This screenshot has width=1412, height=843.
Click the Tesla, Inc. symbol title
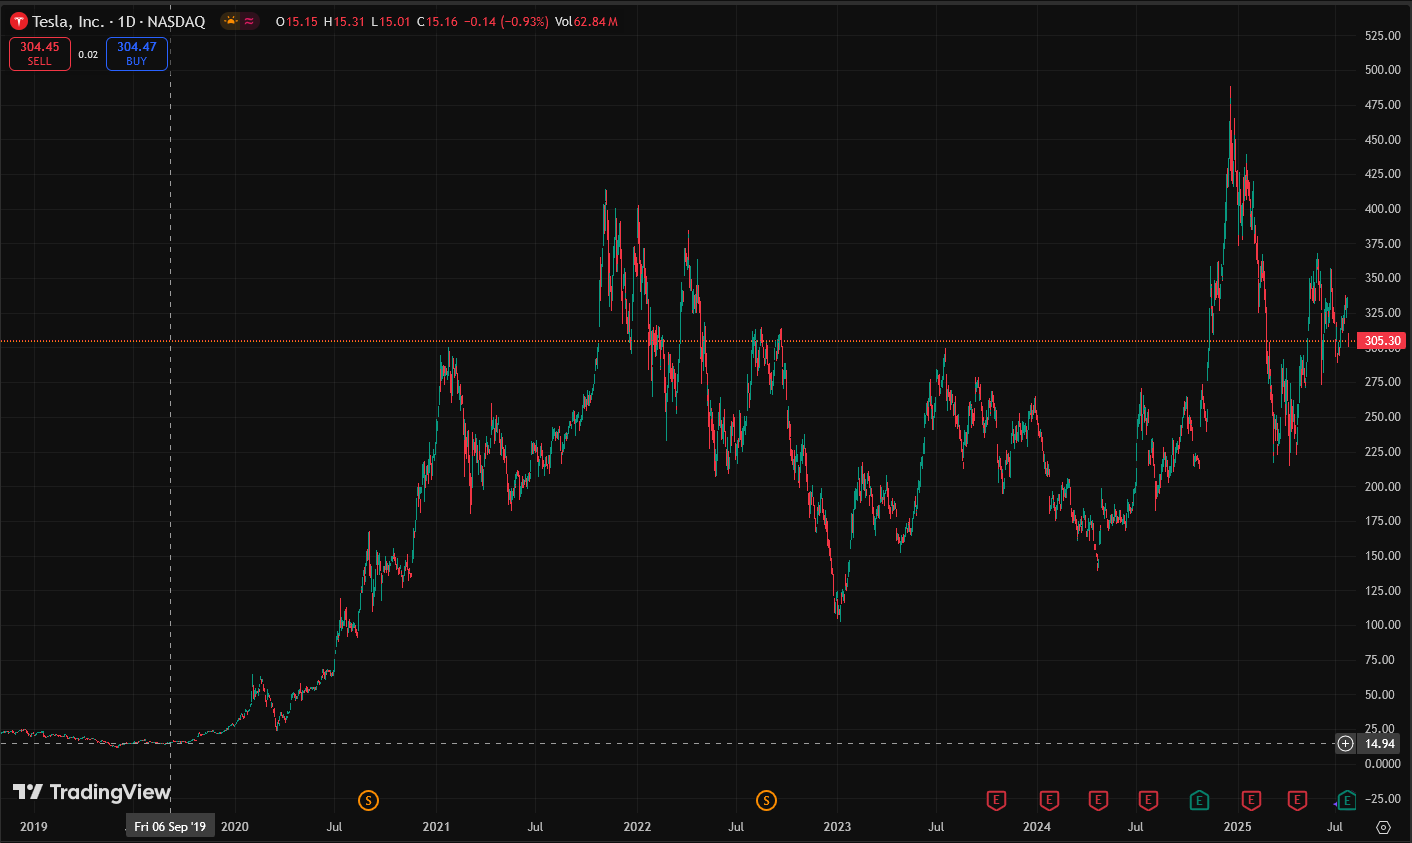pos(68,21)
